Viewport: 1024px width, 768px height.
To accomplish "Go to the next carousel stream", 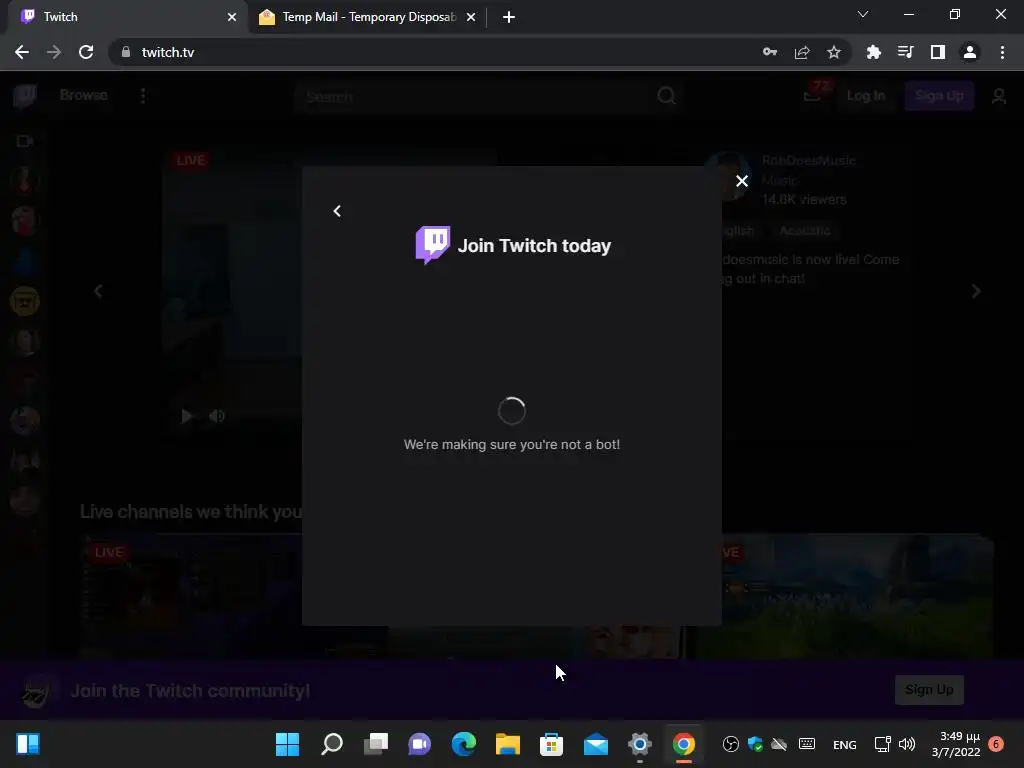I will [x=976, y=291].
